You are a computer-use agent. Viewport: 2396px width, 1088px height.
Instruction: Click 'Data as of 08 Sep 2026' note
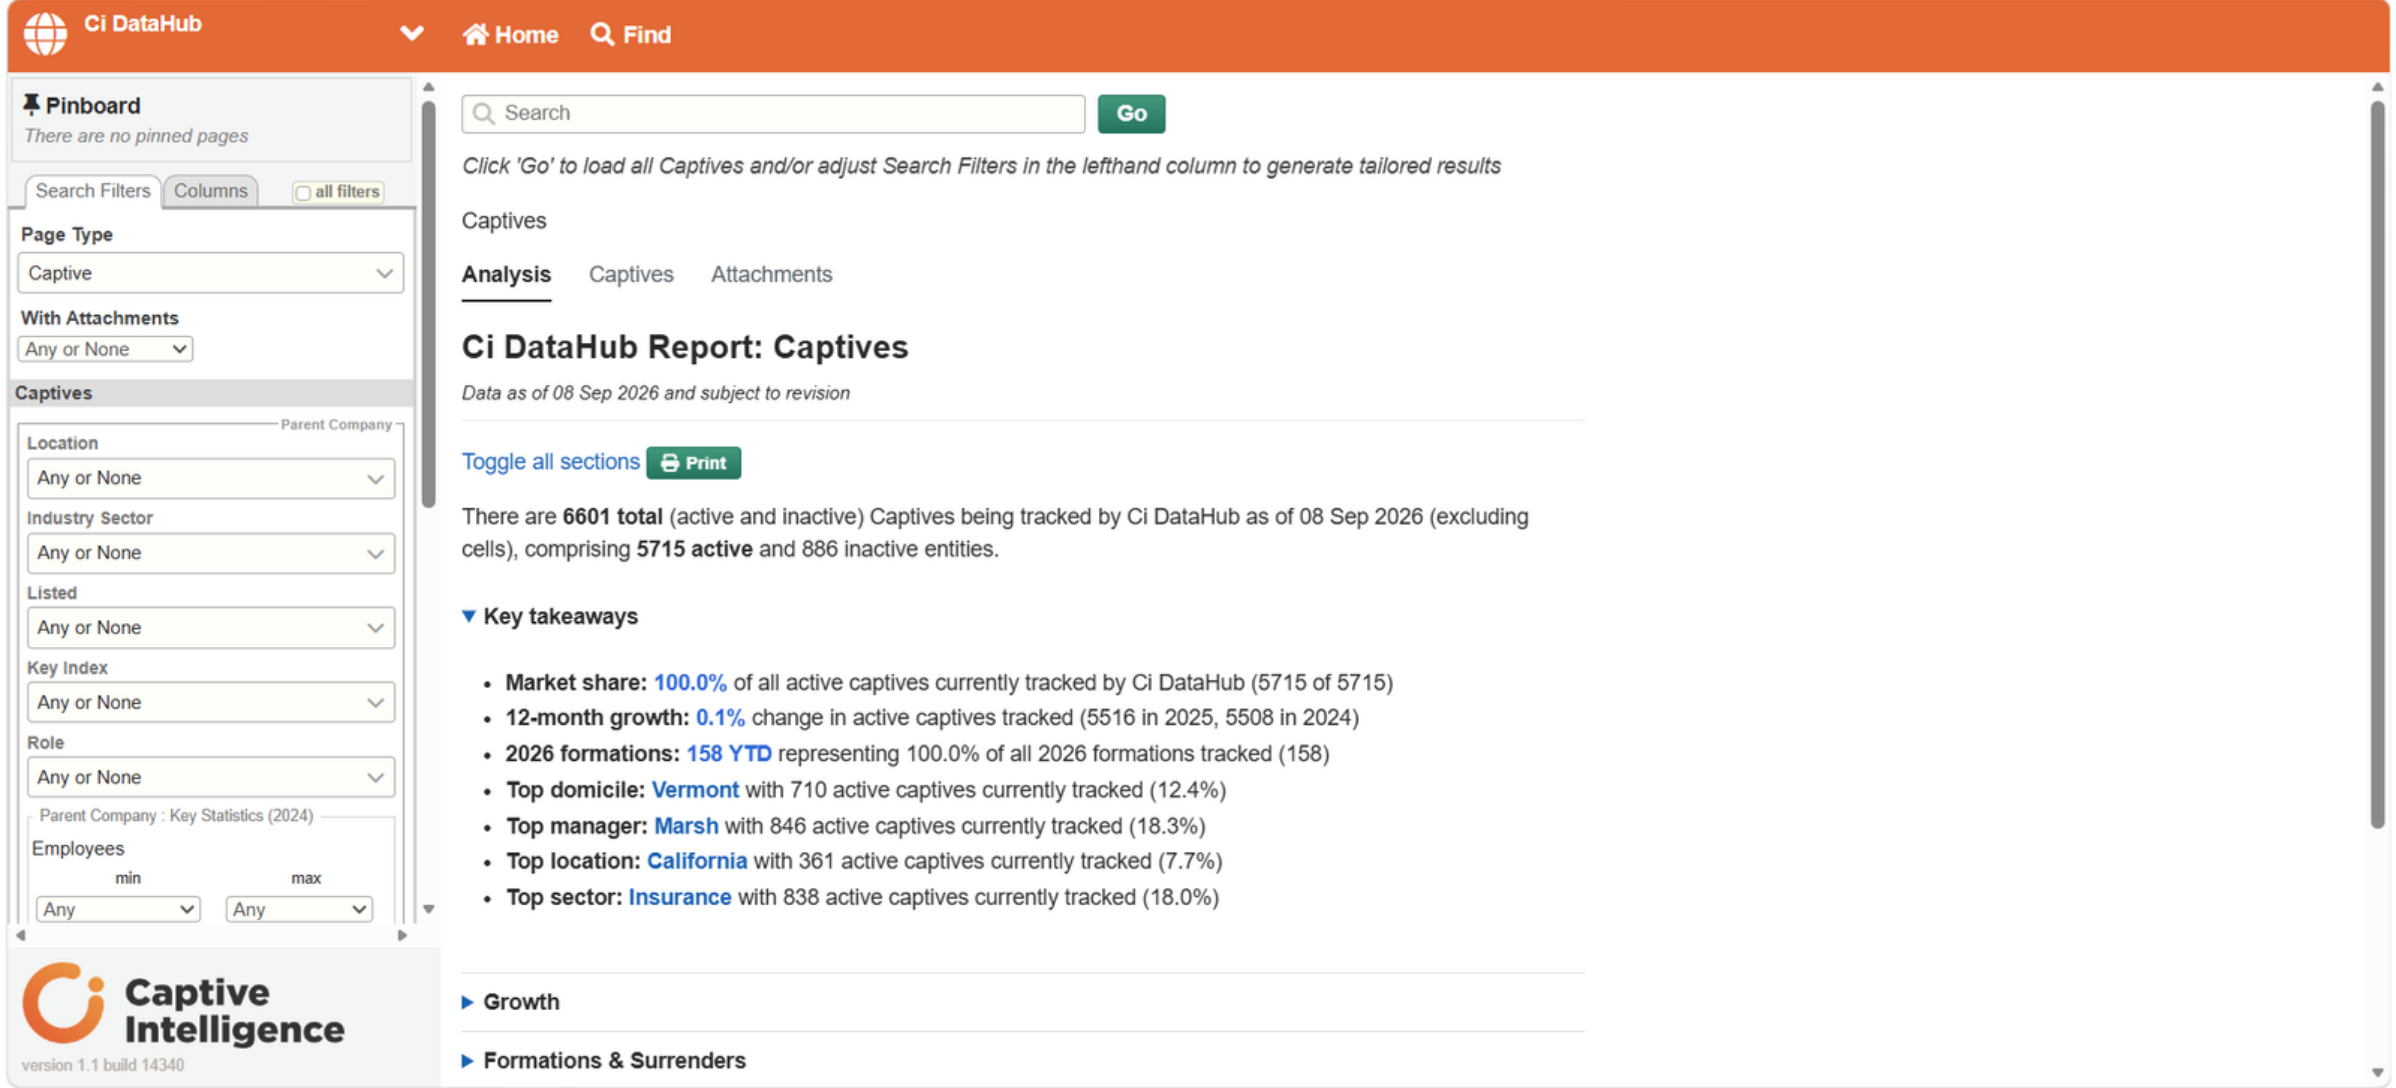point(656,393)
